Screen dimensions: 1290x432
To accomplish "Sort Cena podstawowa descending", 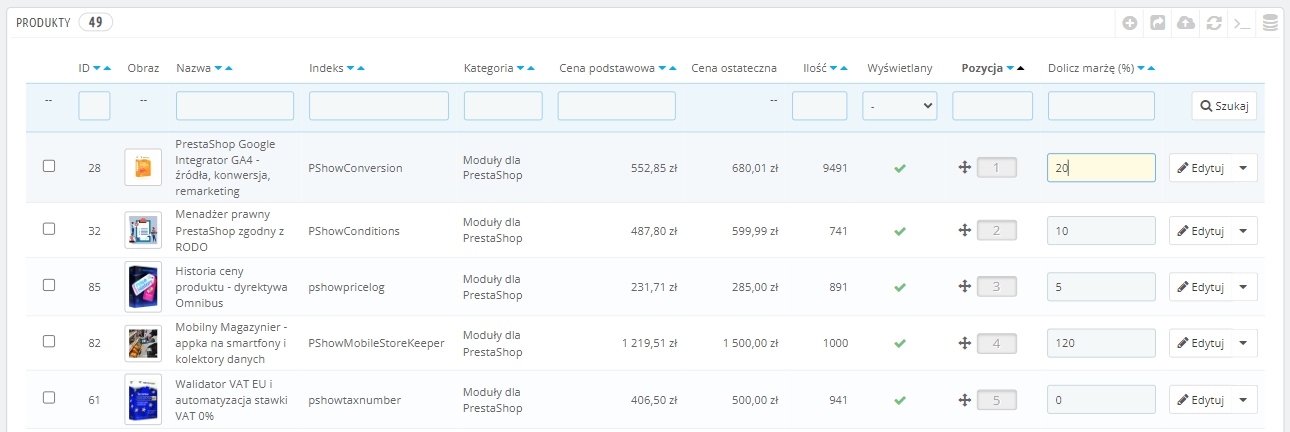I will coord(662,68).
